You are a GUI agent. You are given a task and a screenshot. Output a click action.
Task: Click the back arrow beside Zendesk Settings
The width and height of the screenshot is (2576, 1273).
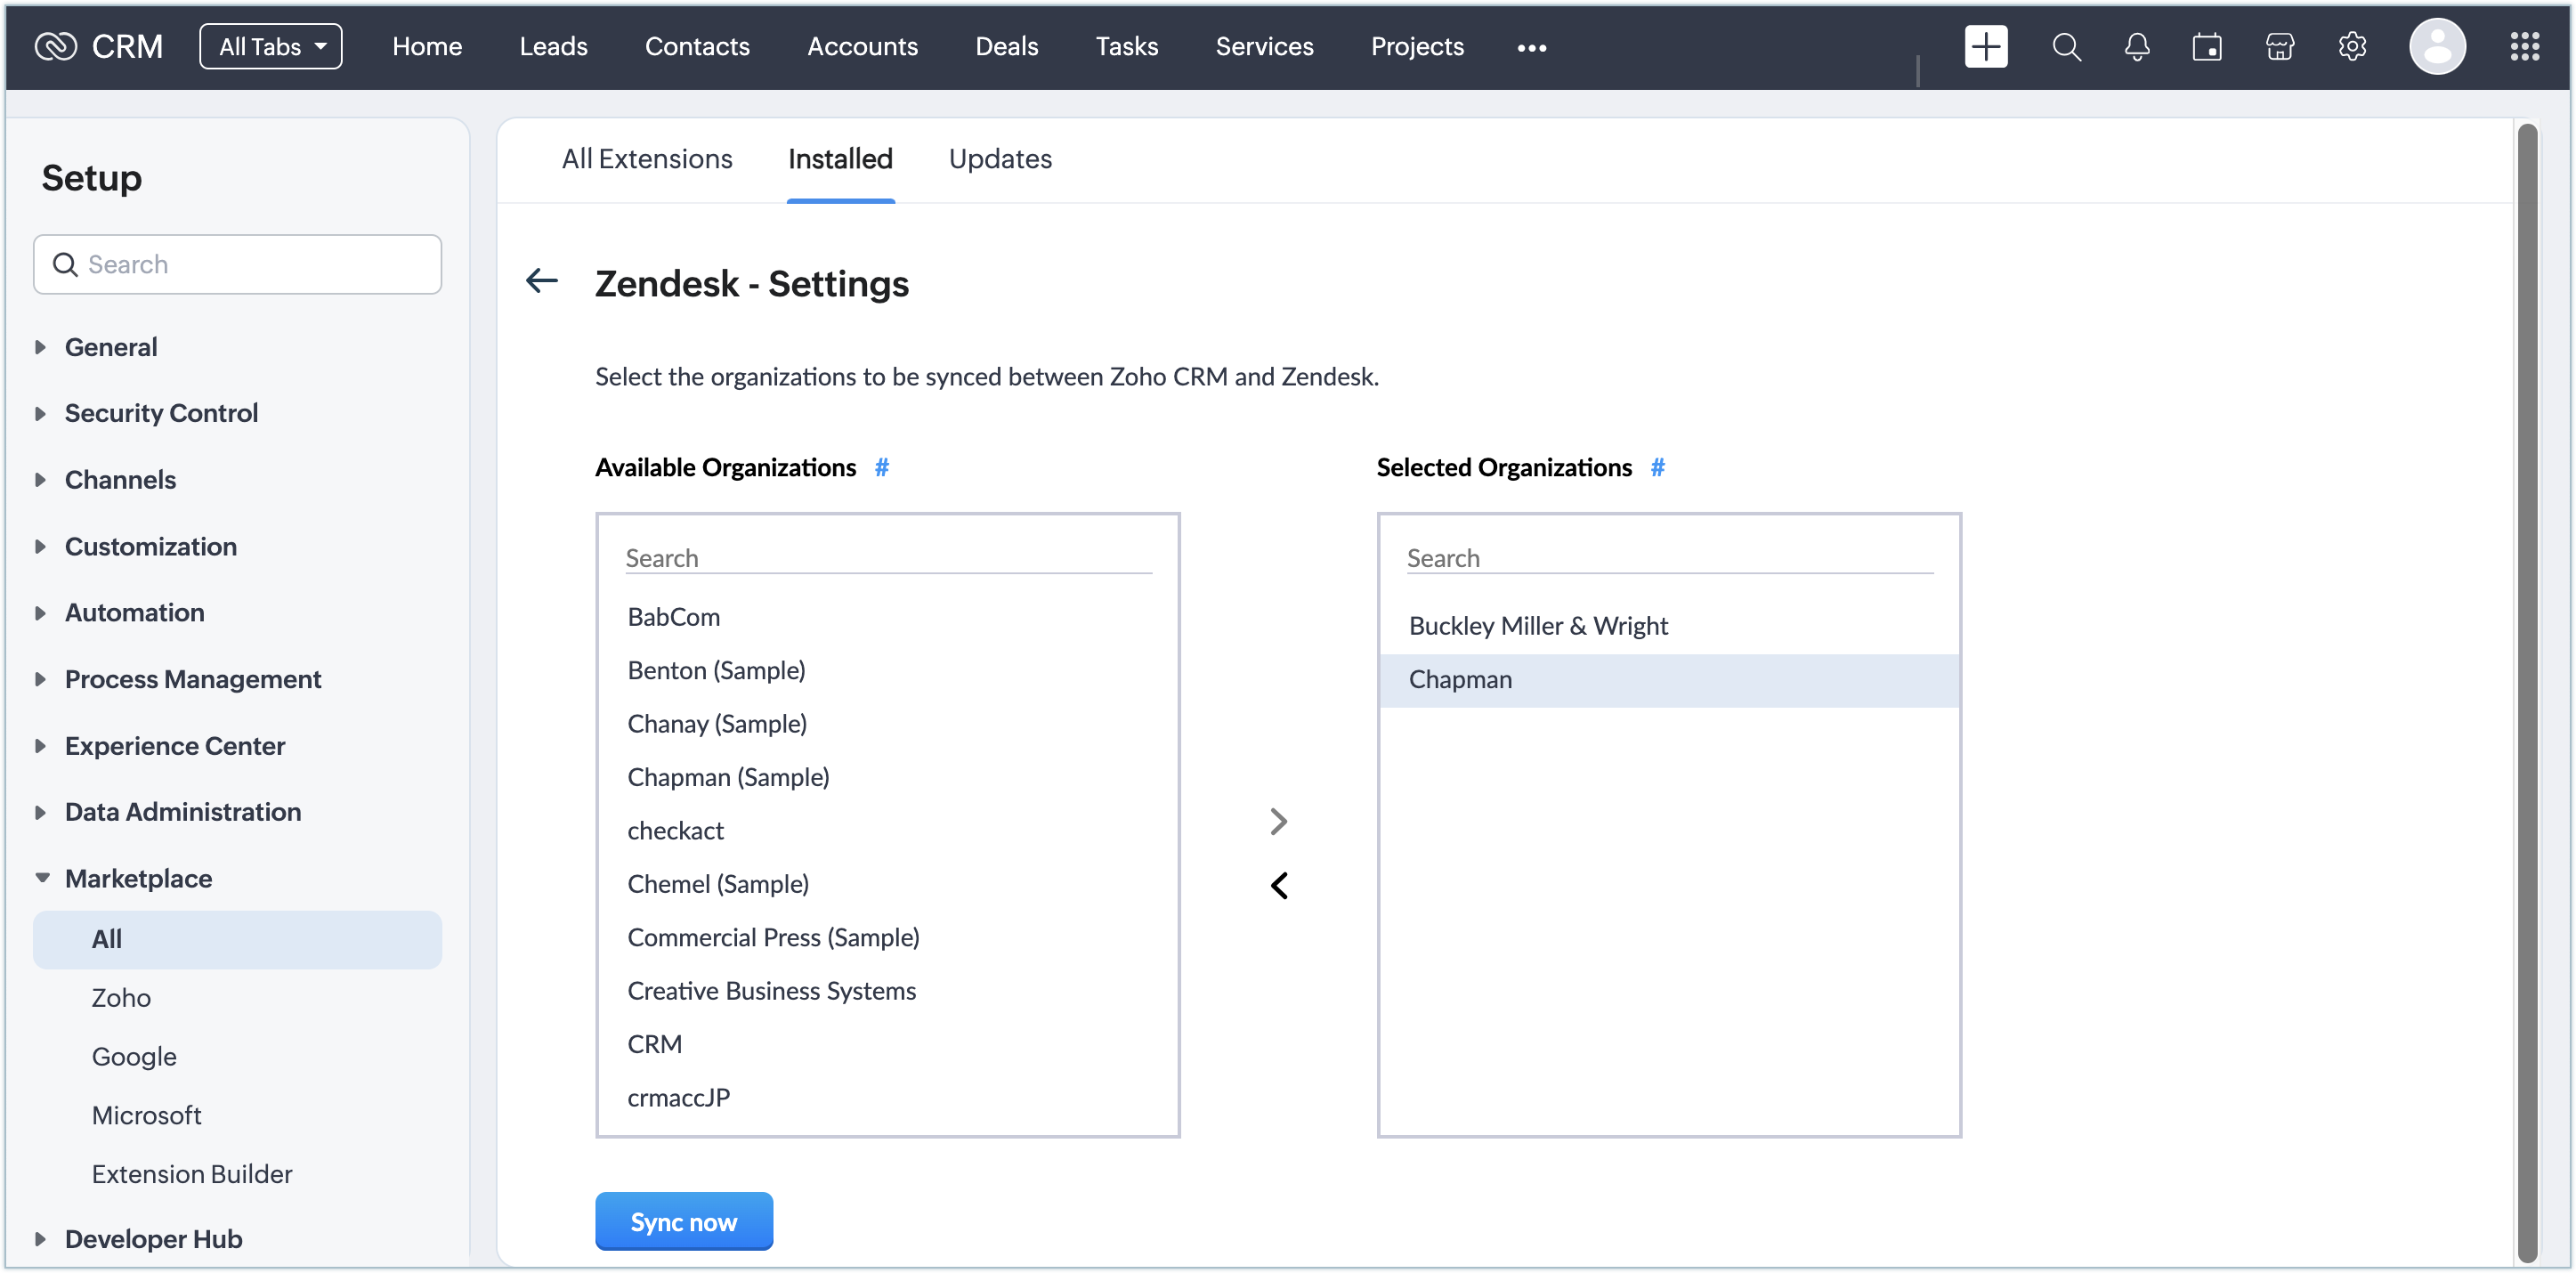coord(541,281)
